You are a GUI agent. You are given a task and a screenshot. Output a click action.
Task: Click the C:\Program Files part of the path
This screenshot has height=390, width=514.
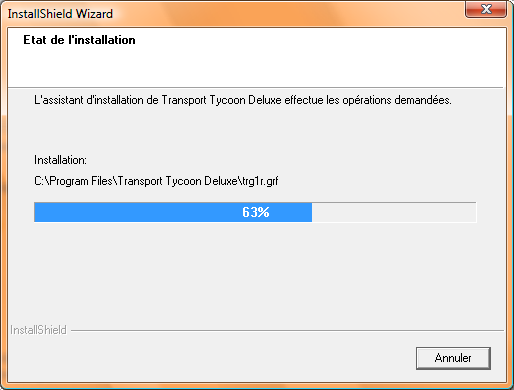73,181
